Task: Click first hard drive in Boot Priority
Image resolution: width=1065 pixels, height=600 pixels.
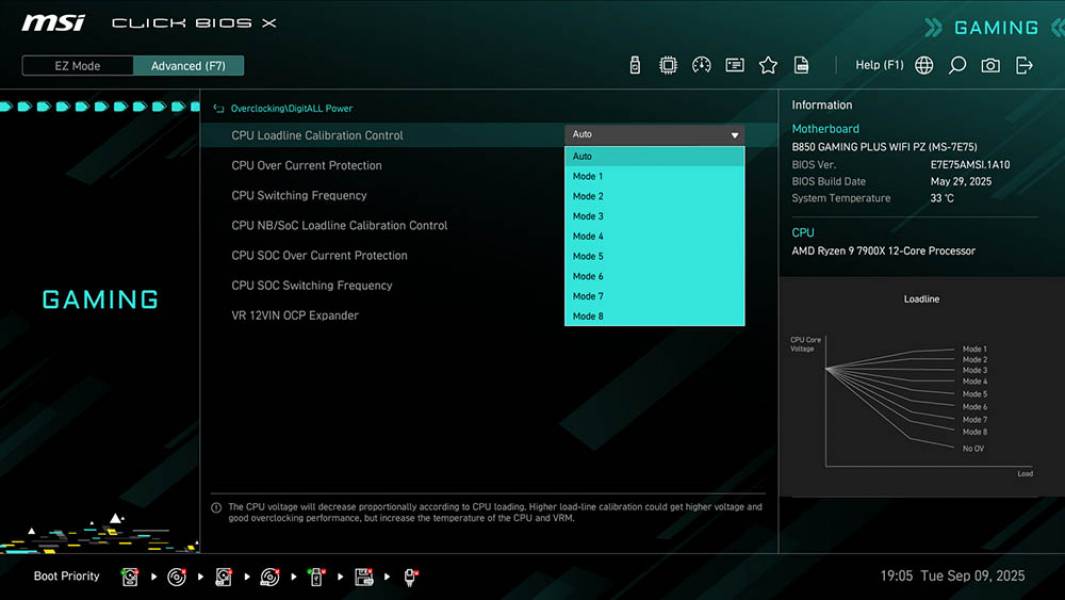Action: coord(129,575)
